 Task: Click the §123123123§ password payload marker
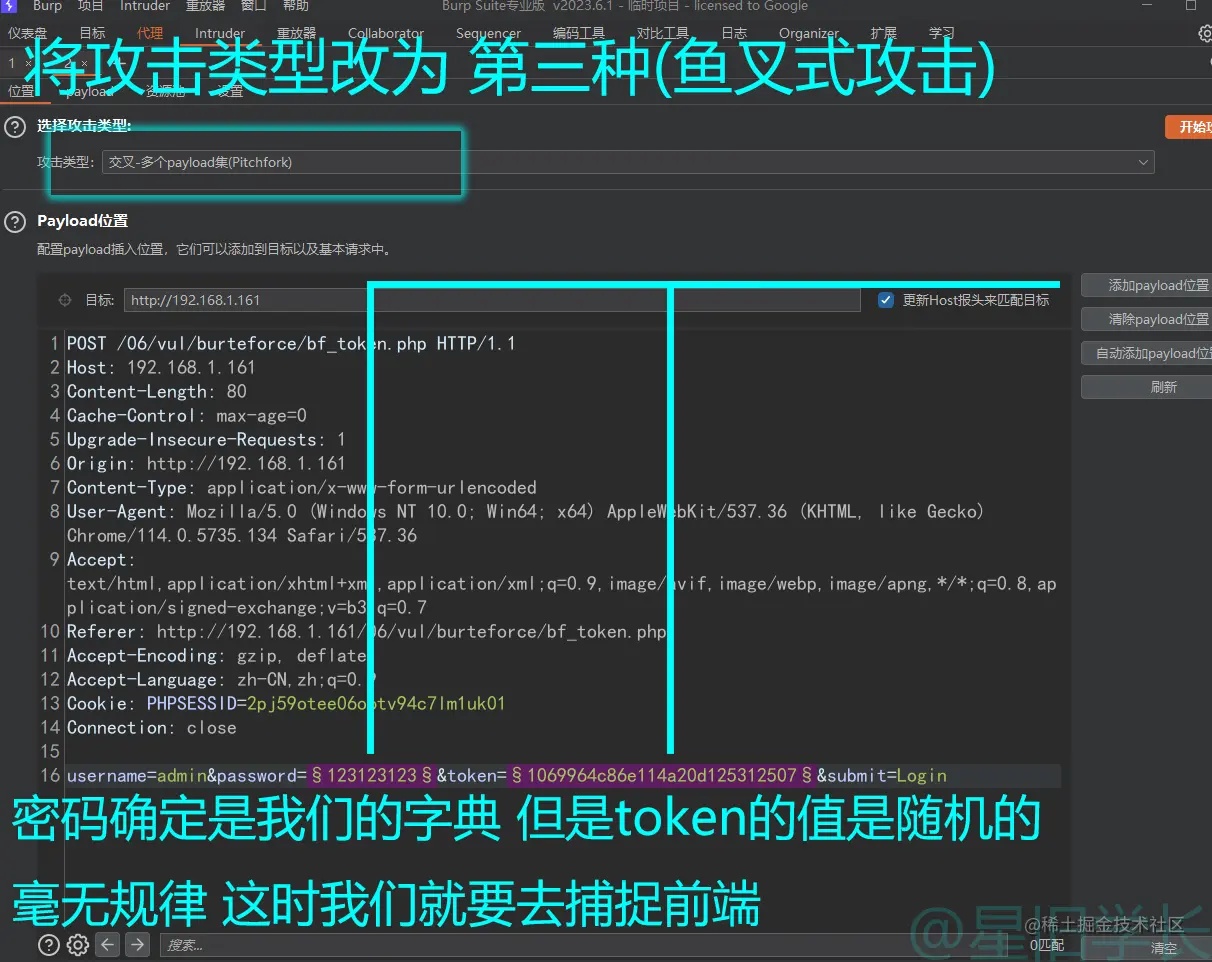[371, 775]
